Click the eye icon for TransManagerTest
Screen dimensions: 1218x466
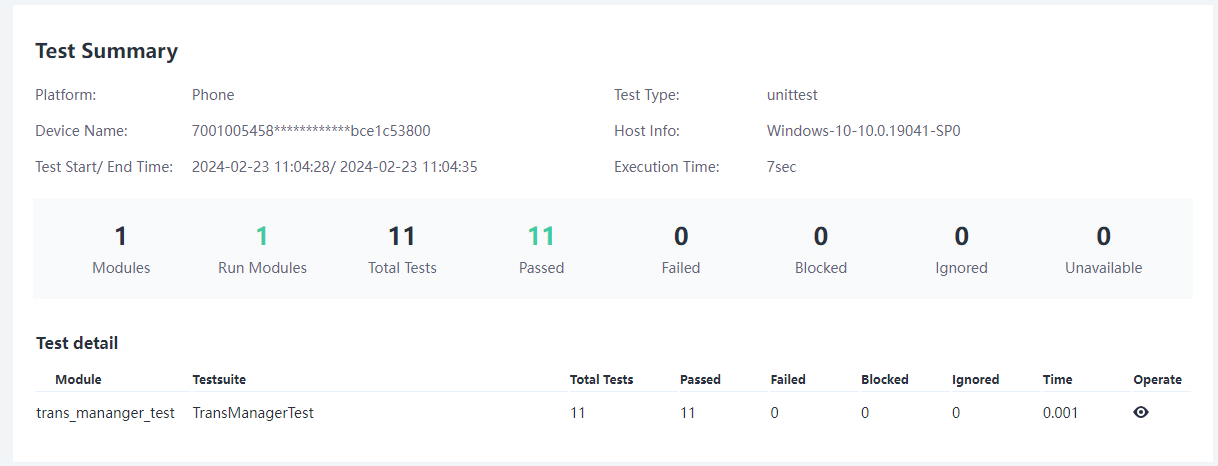(1141, 412)
